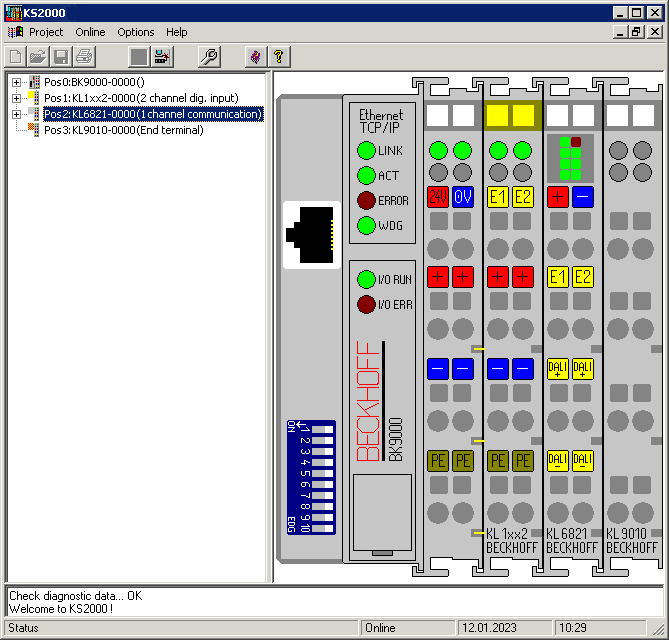The image size is (669, 640).
Task: Expand the Pos0 BK9000-0000 tree node
Action: [x=16, y=82]
